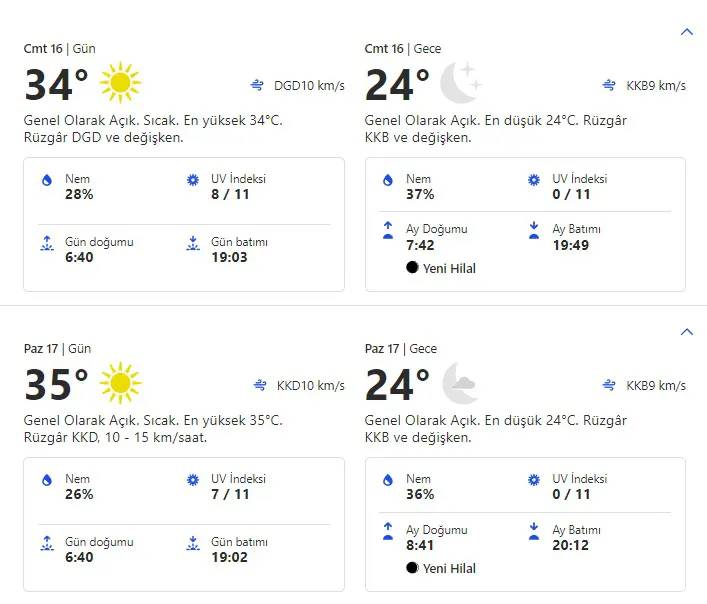Click the humidity drop icon for 28%
707x604 pixels.
pyautogui.click(x=46, y=180)
